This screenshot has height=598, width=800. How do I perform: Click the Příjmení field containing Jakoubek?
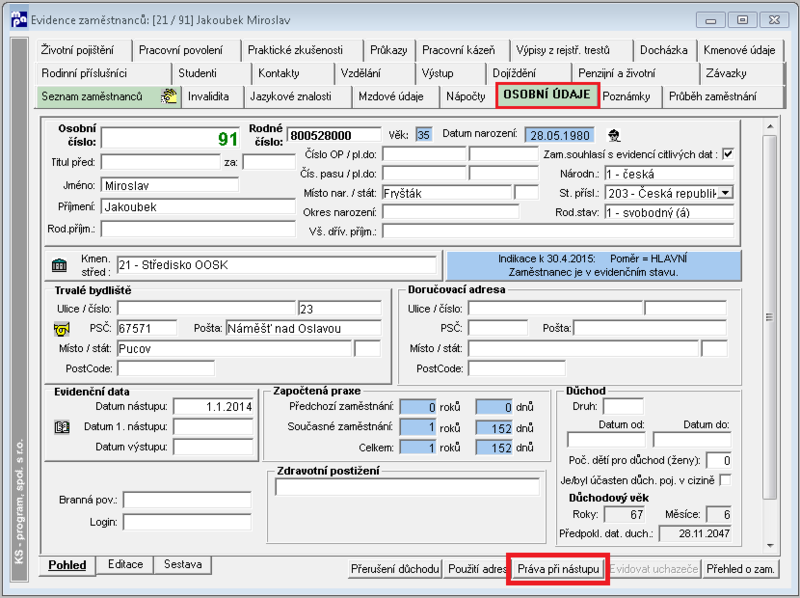(x=198, y=207)
